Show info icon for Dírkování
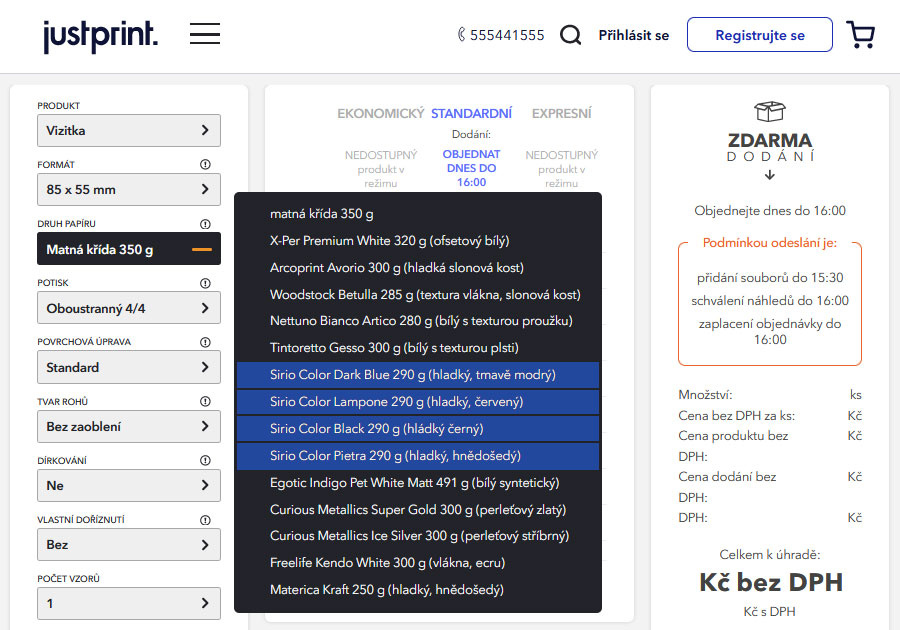Viewport: 900px width, 630px height. tap(205, 460)
